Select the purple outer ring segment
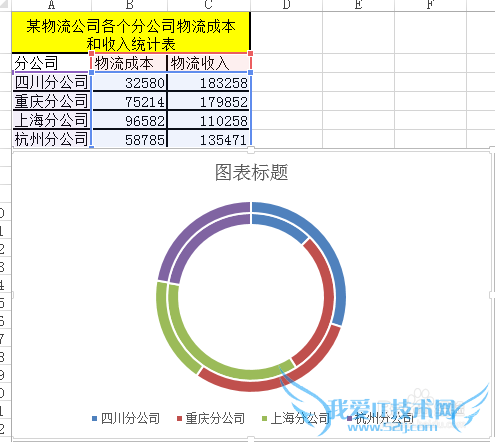The width and height of the screenshot is (495, 442). point(190,230)
